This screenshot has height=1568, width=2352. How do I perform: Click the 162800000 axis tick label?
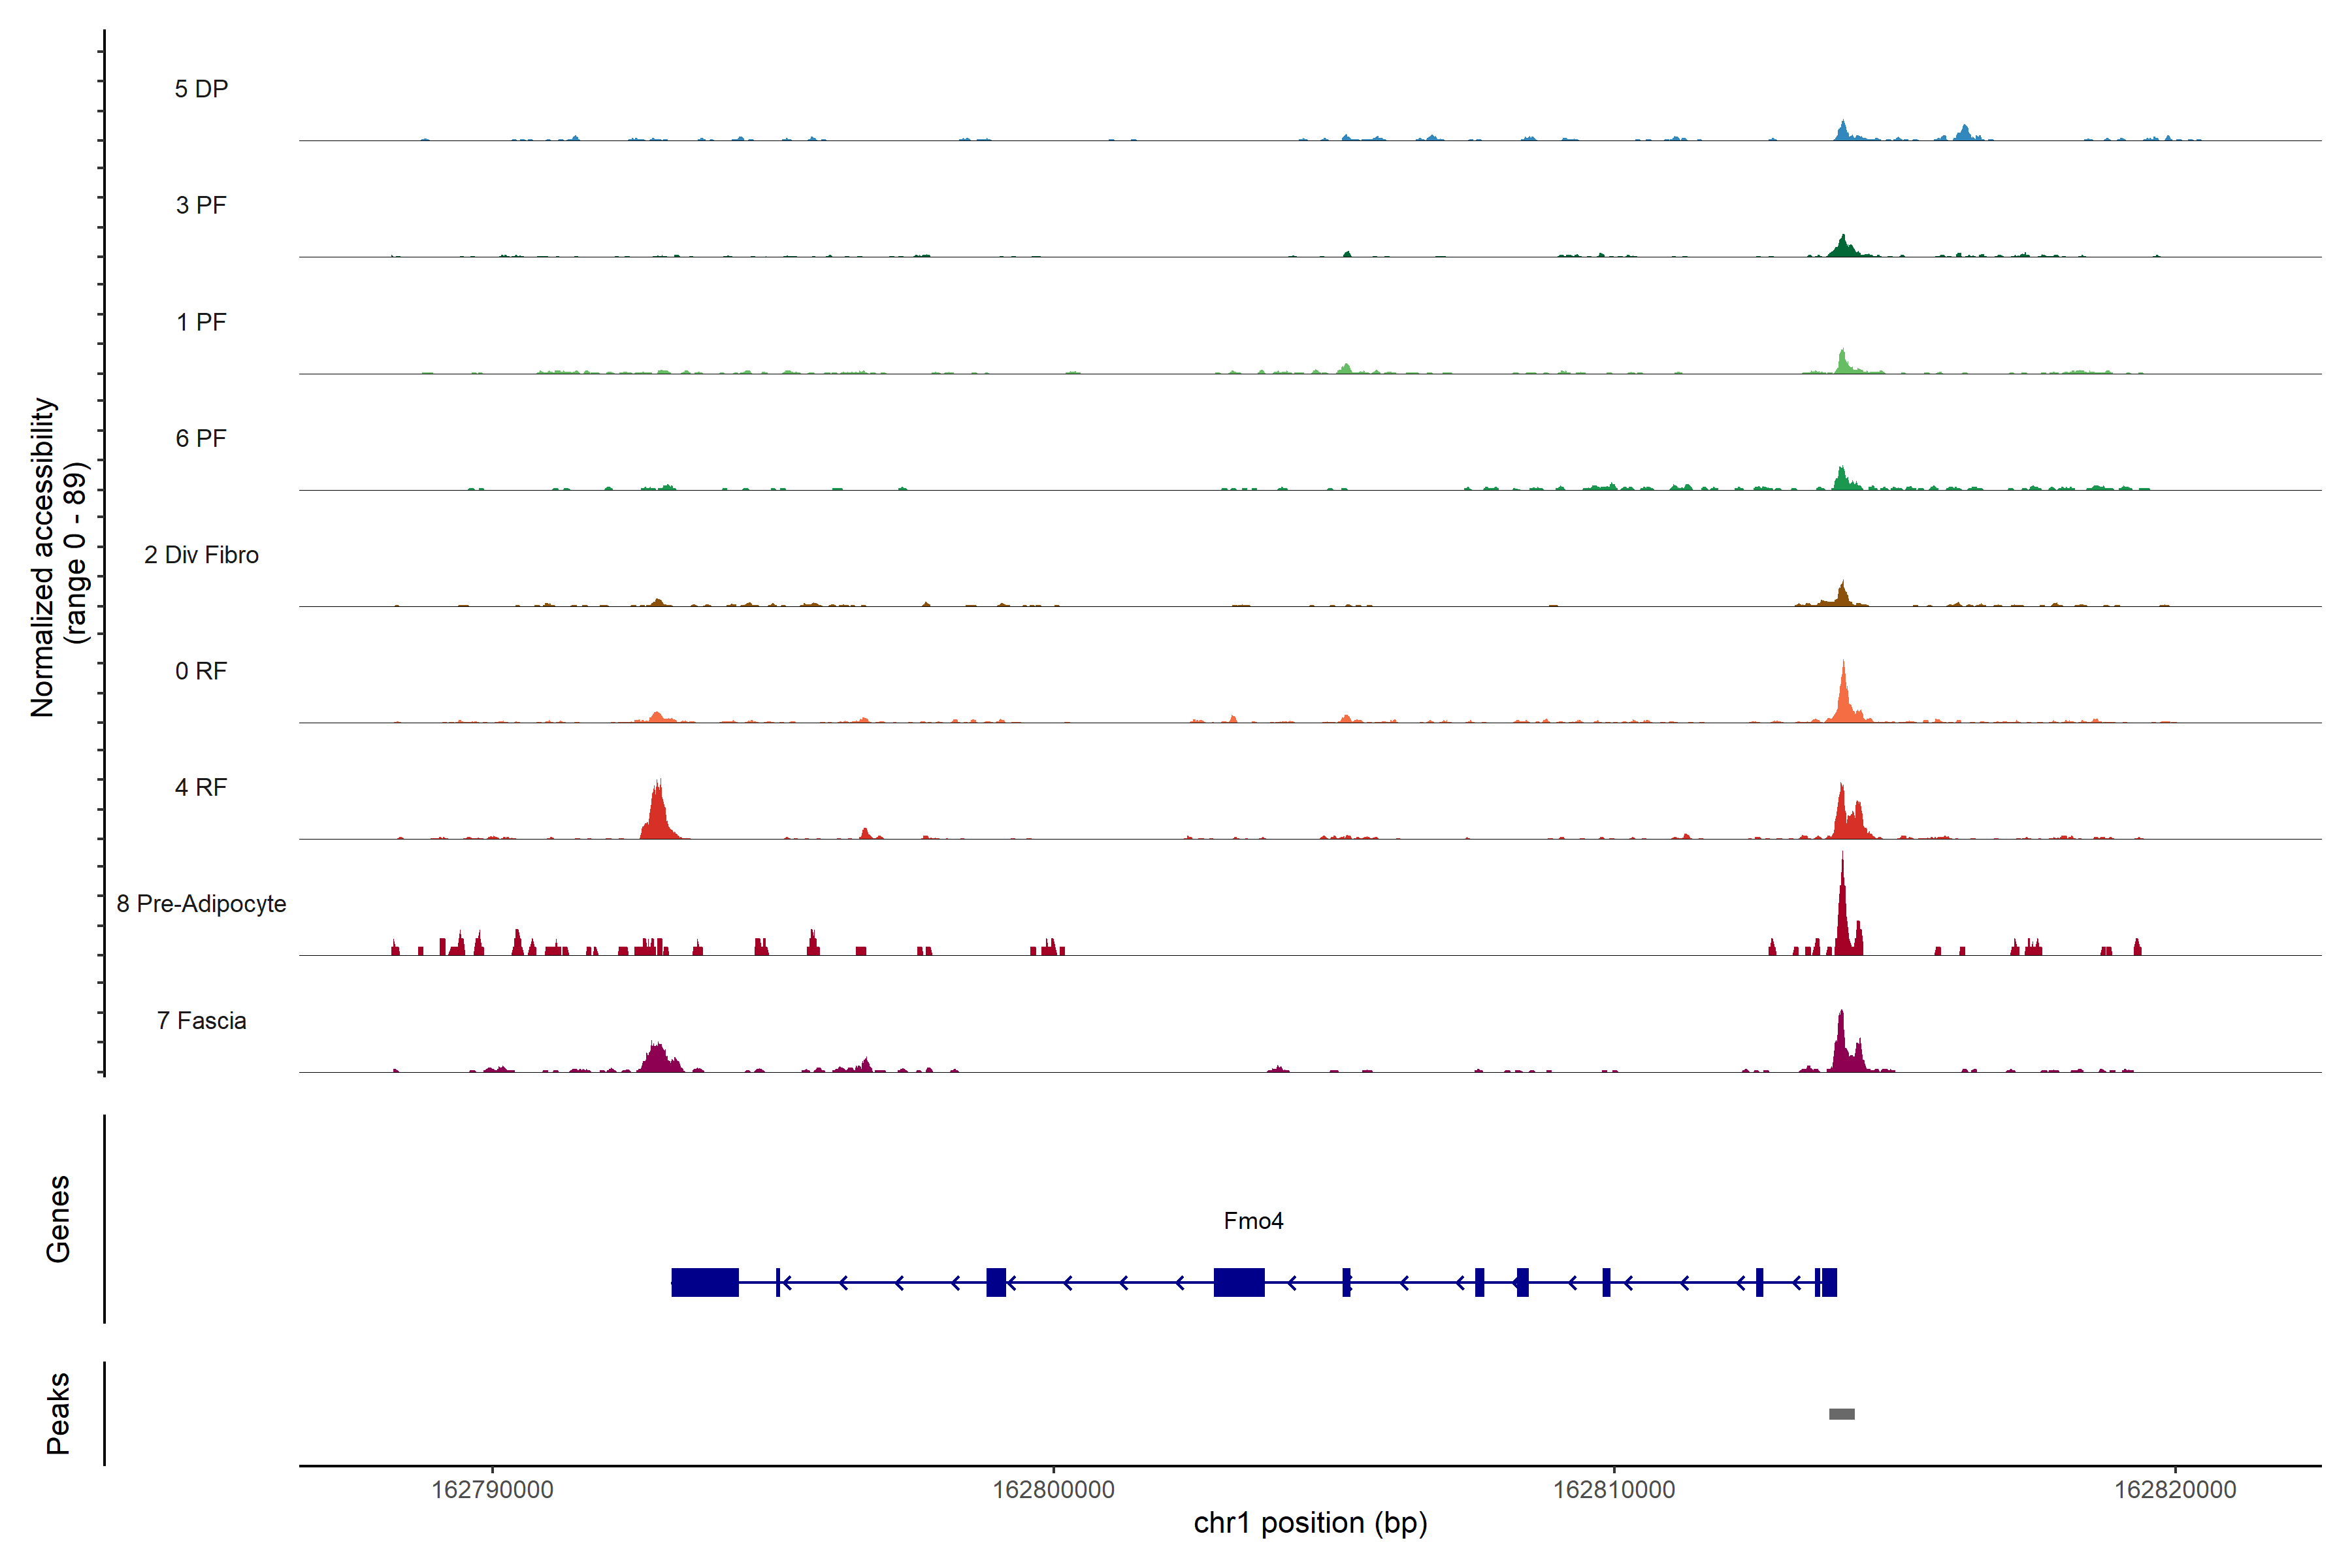1053,1489
